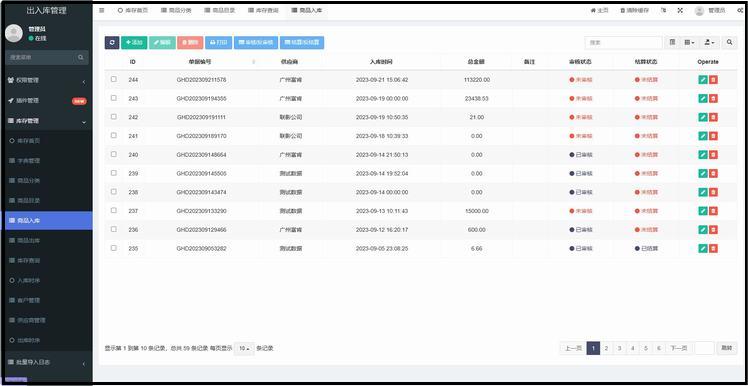Click the green 添加 add button

[134, 42]
